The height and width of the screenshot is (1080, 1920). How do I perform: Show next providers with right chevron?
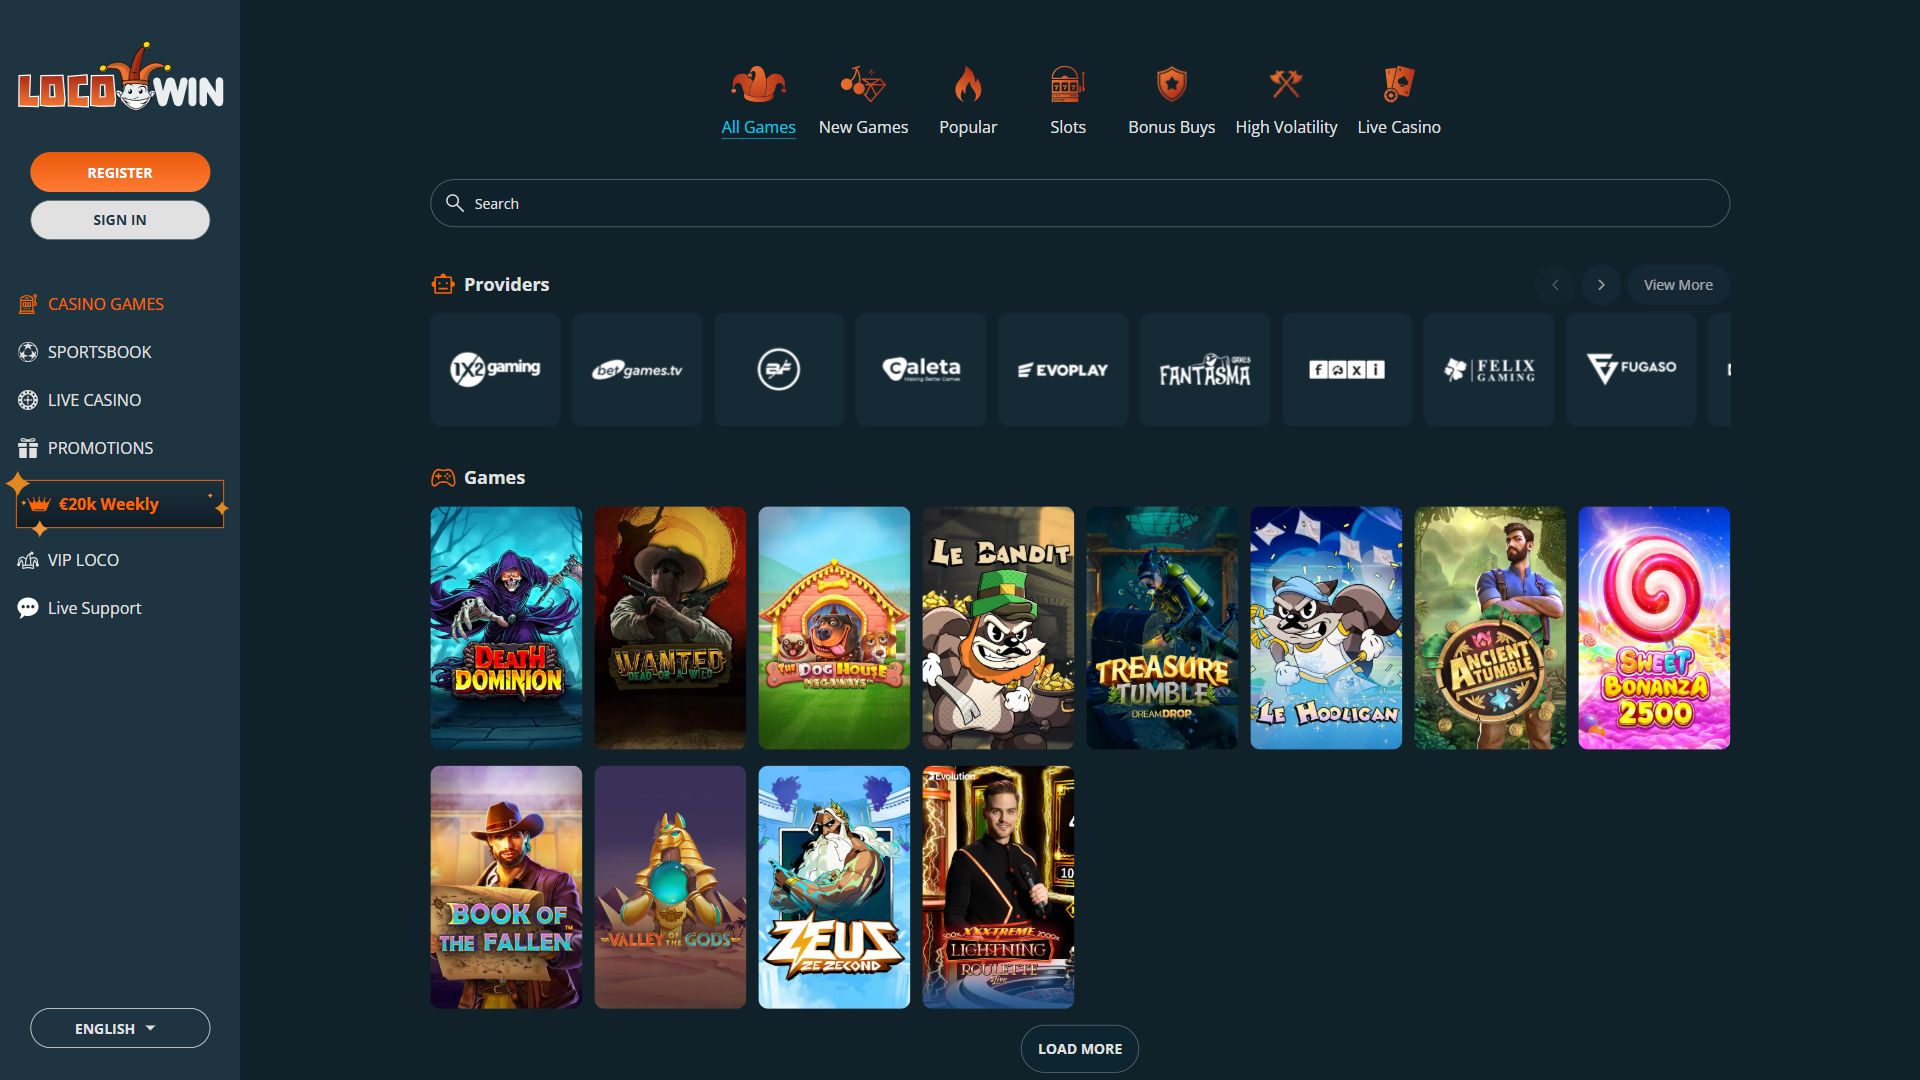(x=1601, y=285)
